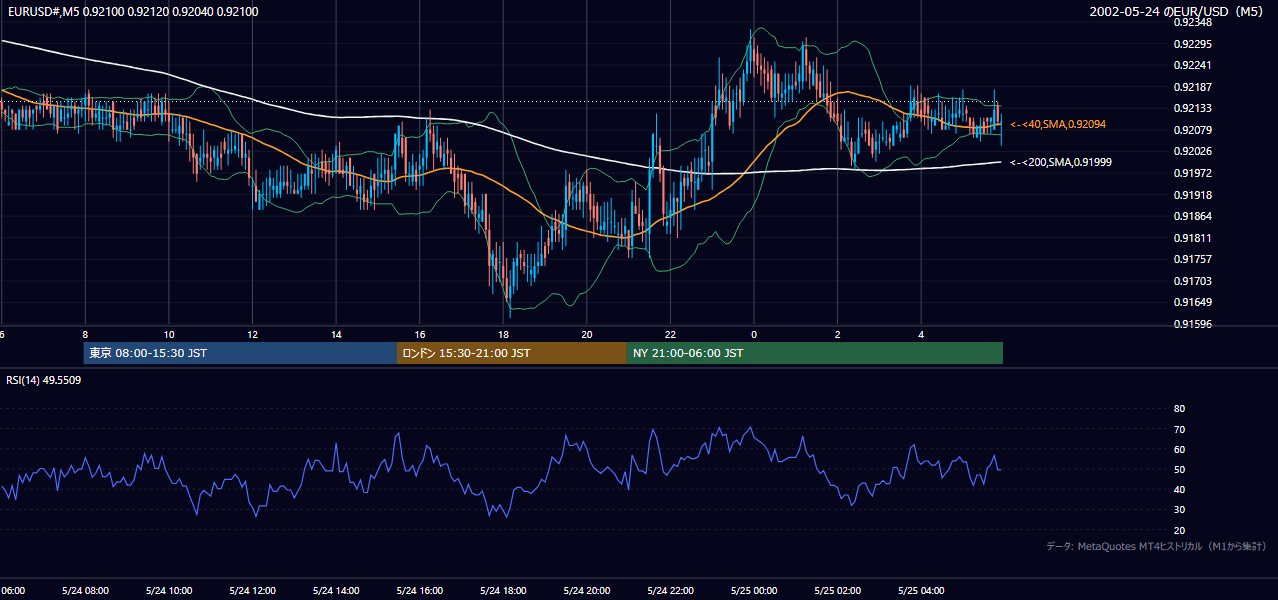Click the 5/25 04:00 date label
This screenshot has height=600, width=1278.
pyautogui.click(x=921, y=591)
